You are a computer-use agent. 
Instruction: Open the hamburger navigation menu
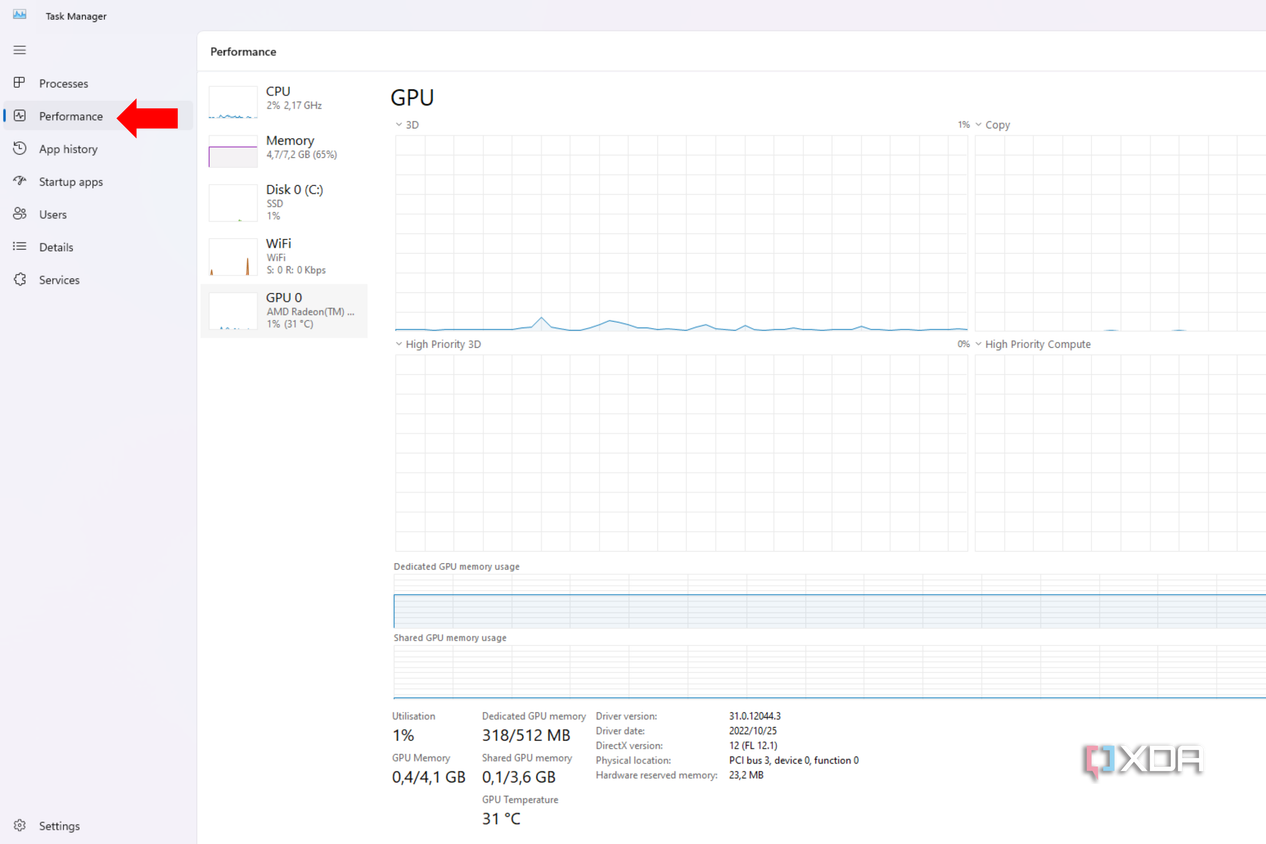(x=19, y=50)
